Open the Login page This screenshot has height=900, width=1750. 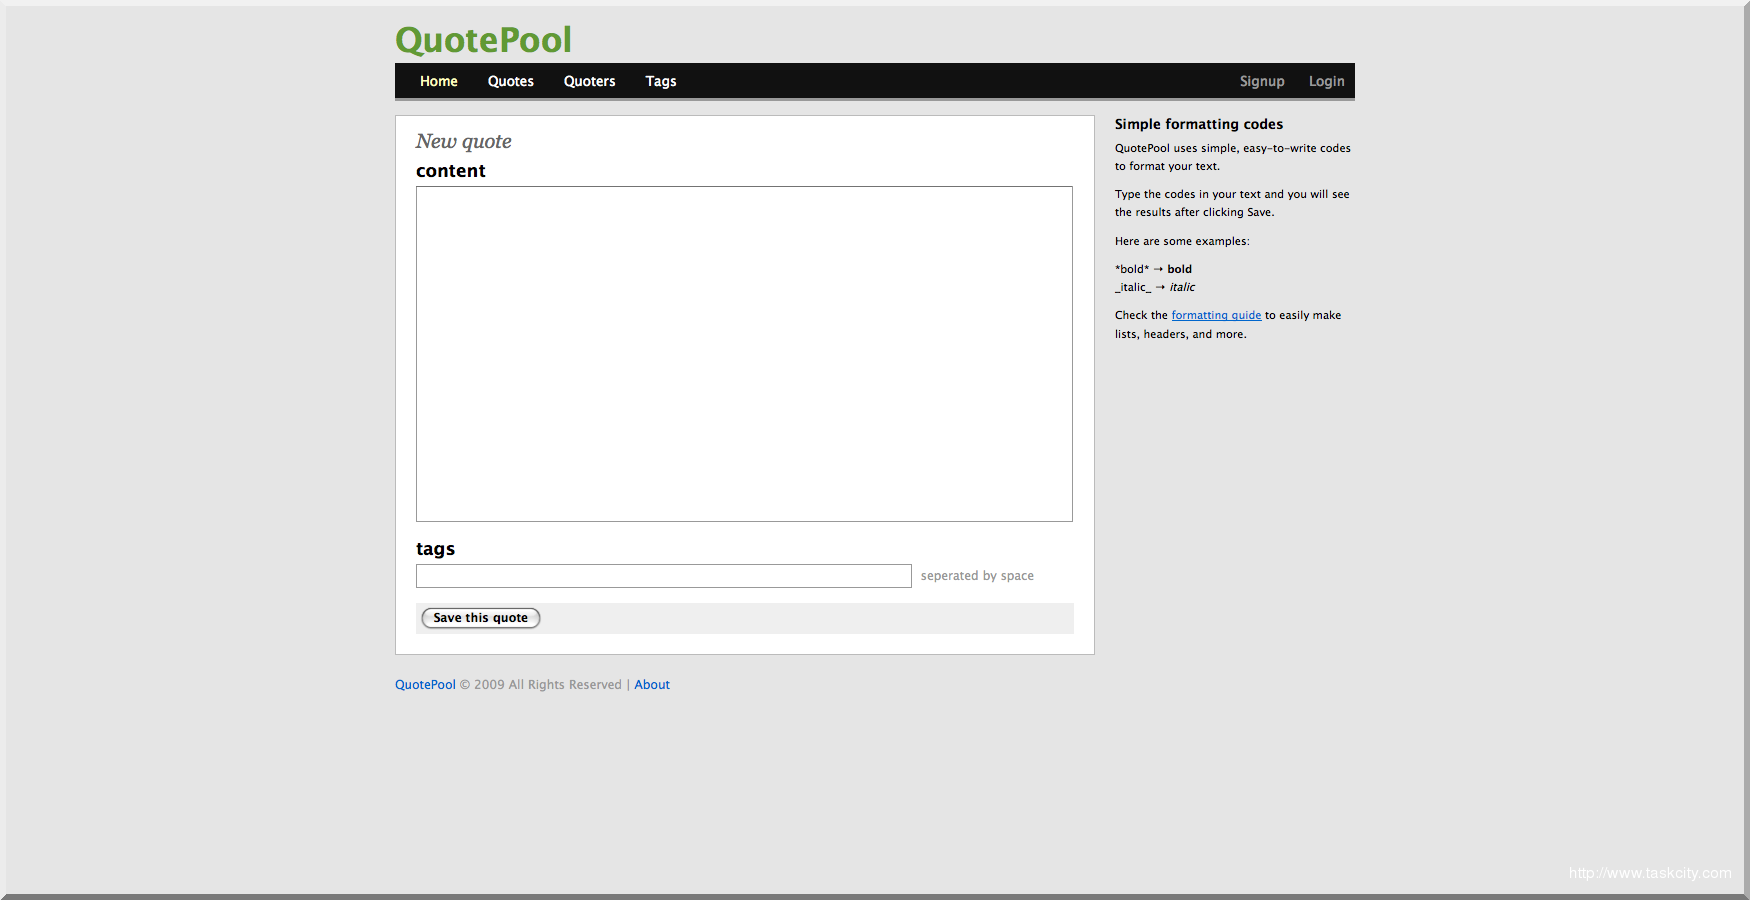tap(1326, 81)
